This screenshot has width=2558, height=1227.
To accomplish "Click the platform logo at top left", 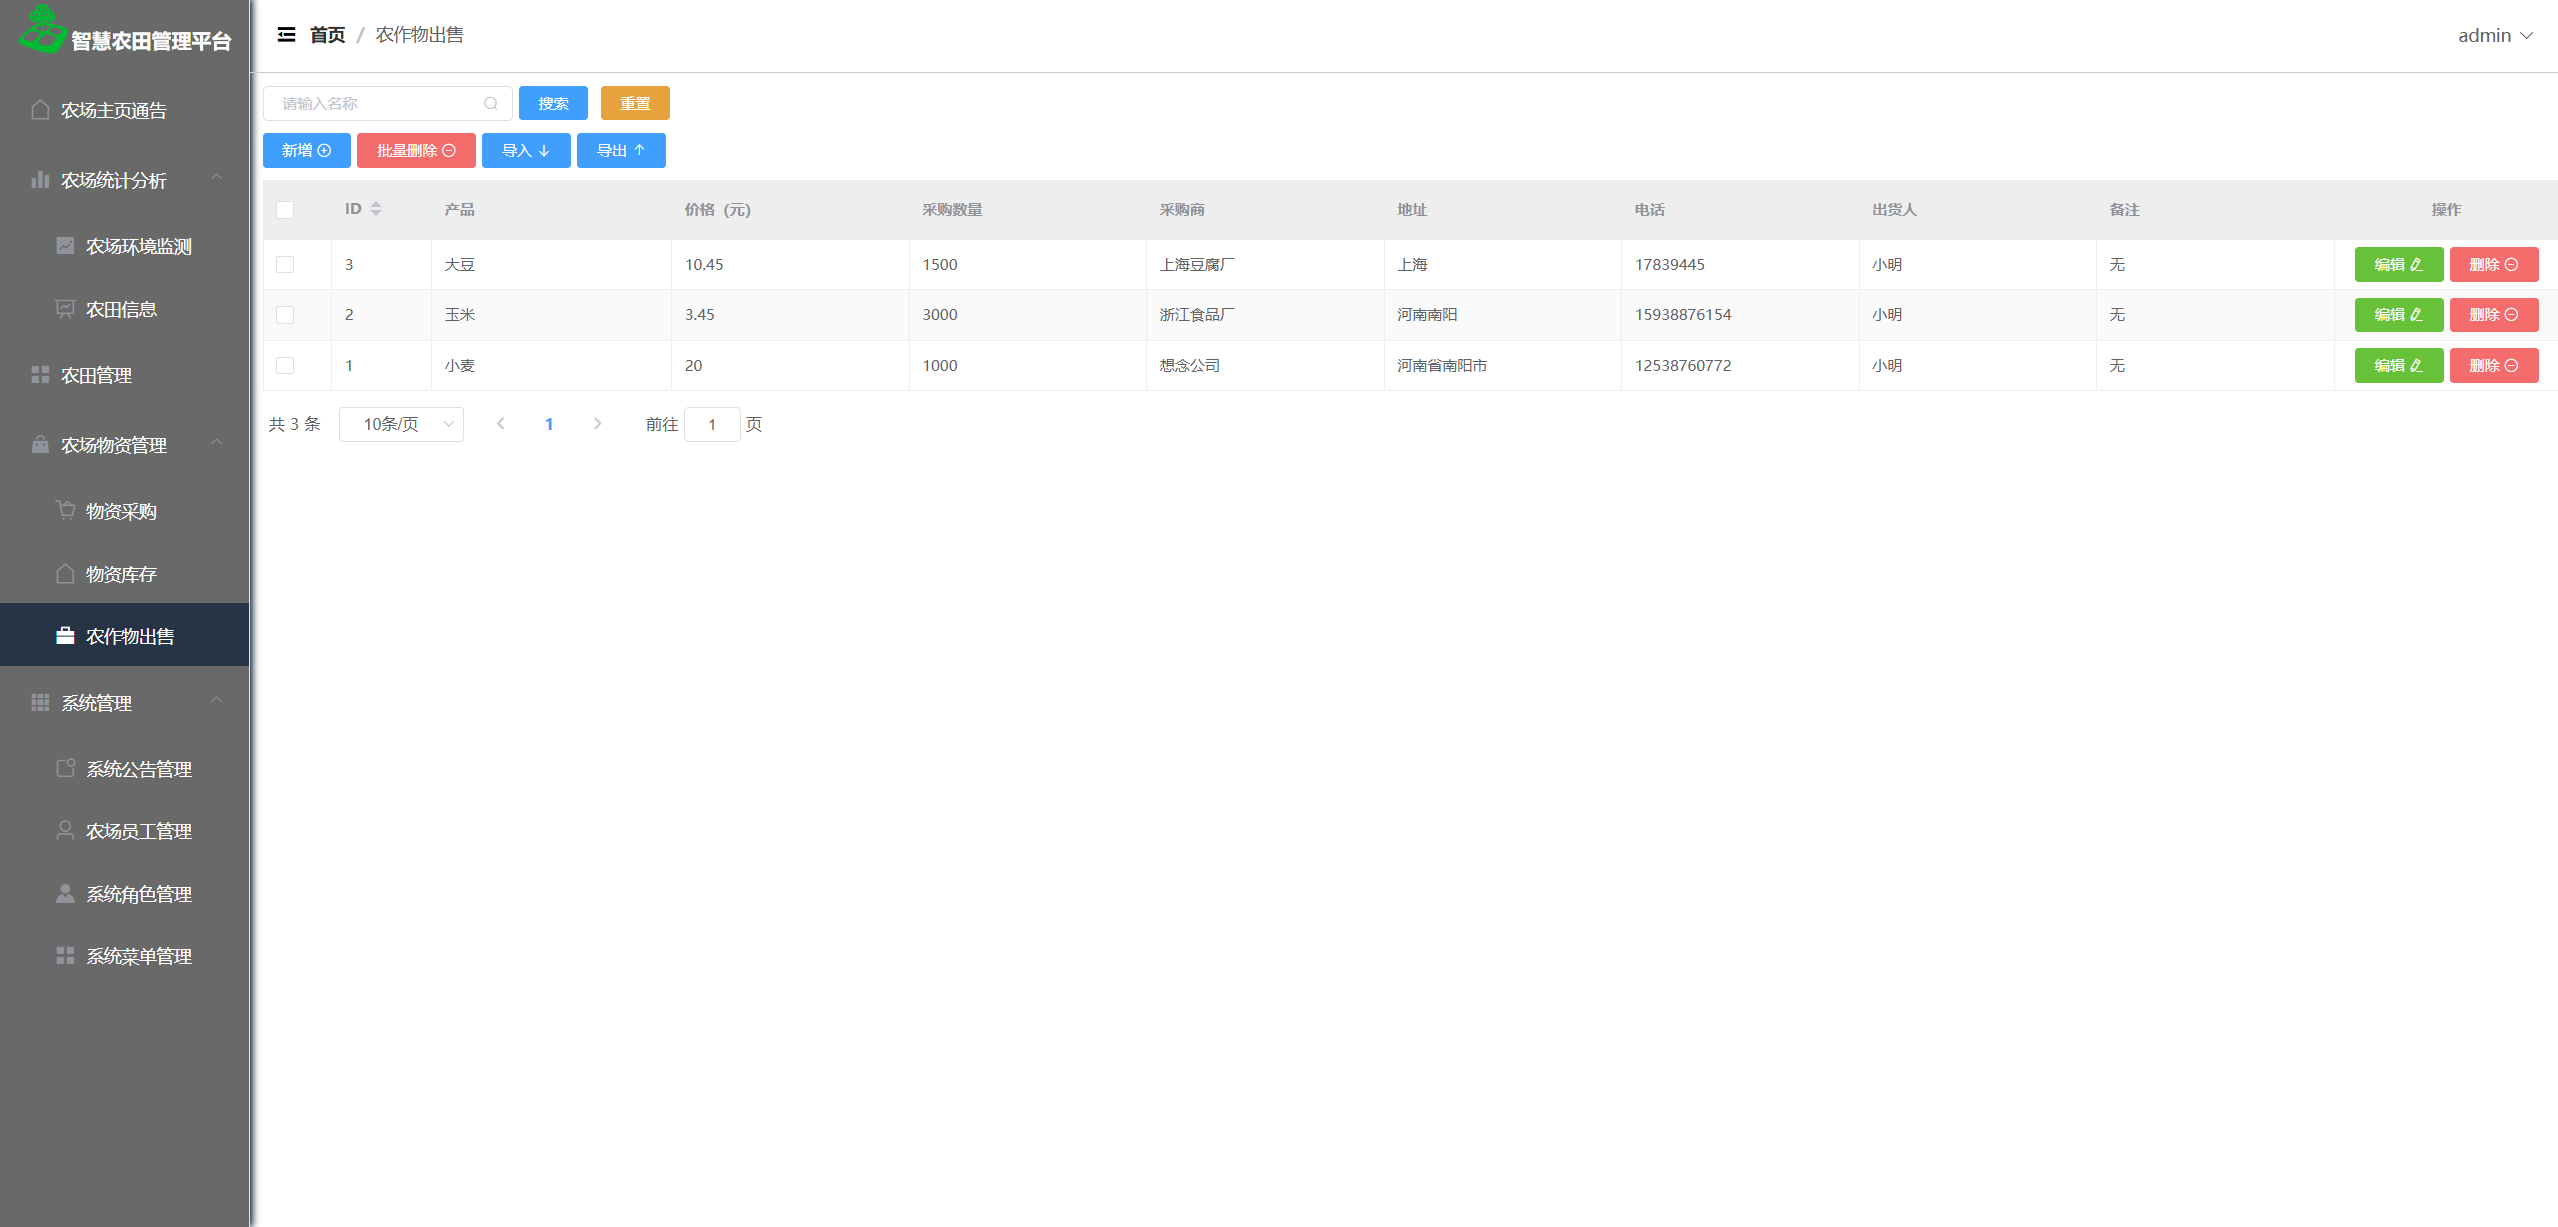I will click(x=42, y=30).
